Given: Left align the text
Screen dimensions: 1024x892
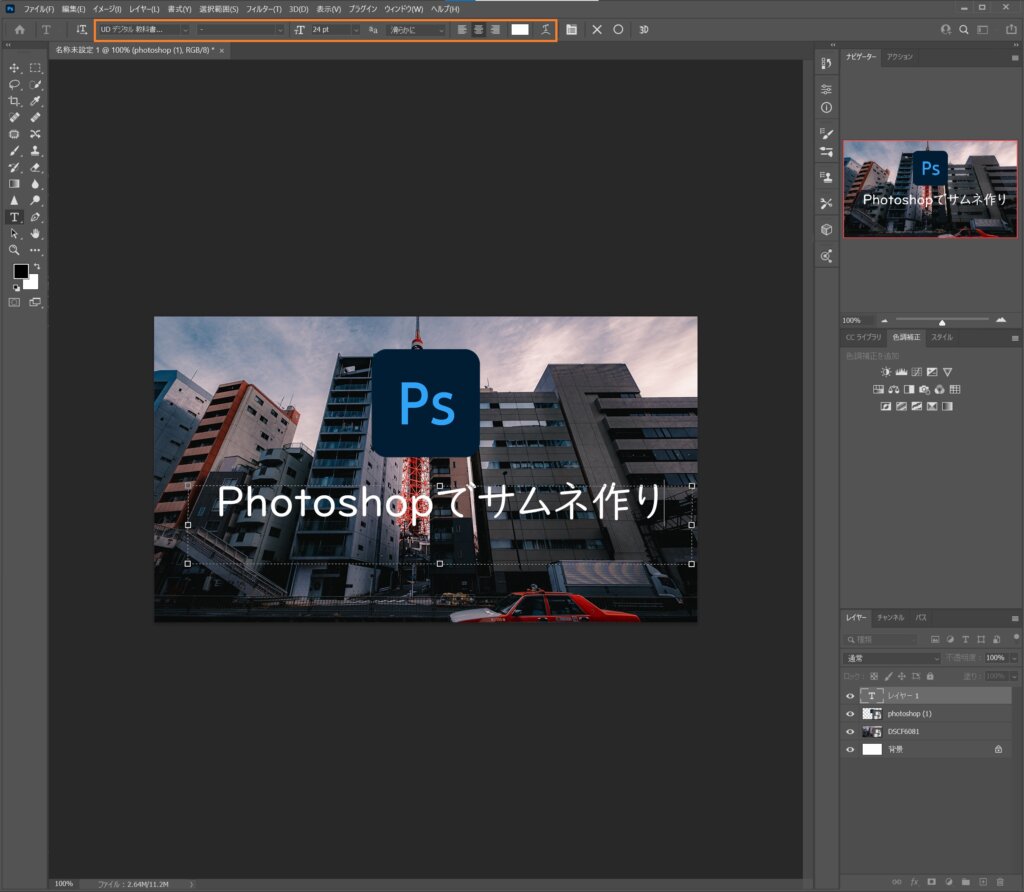Looking at the screenshot, I should coord(462,29).
